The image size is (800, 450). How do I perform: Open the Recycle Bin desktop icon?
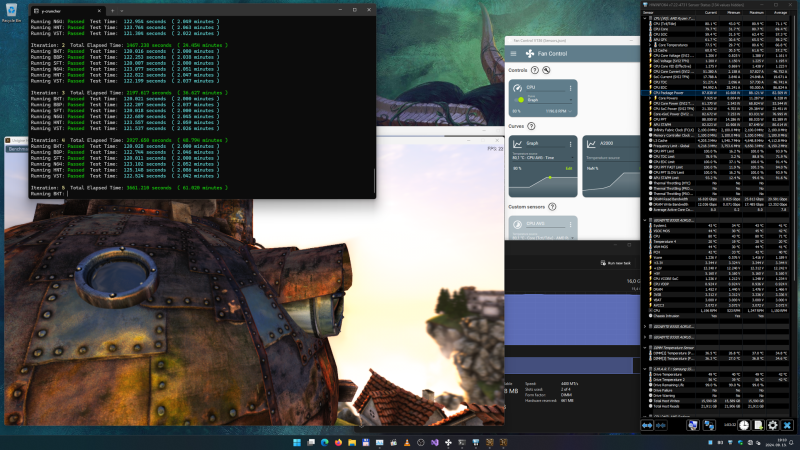pyautogui.click(x=11, y=13)
